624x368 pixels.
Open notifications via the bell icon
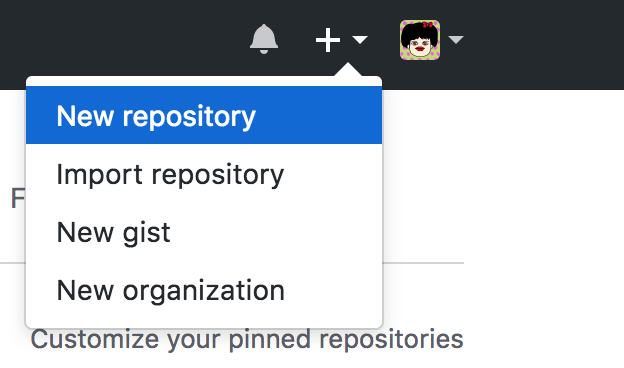click(x=263, y=39)
